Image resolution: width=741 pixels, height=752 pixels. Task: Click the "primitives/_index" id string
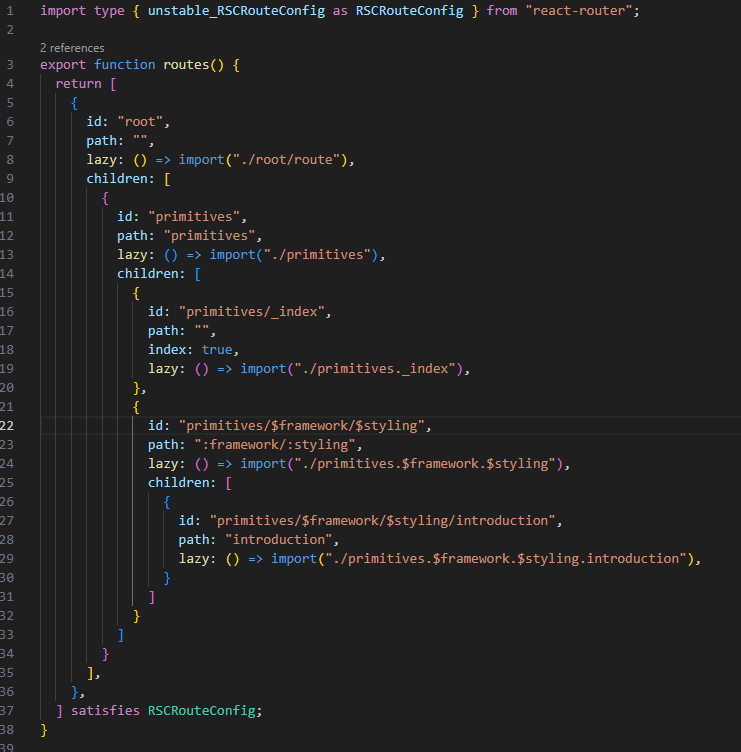[251, 312]
